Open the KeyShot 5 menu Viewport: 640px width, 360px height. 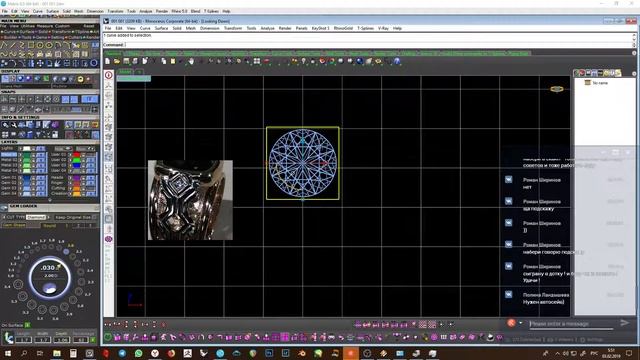click(320, 28)
